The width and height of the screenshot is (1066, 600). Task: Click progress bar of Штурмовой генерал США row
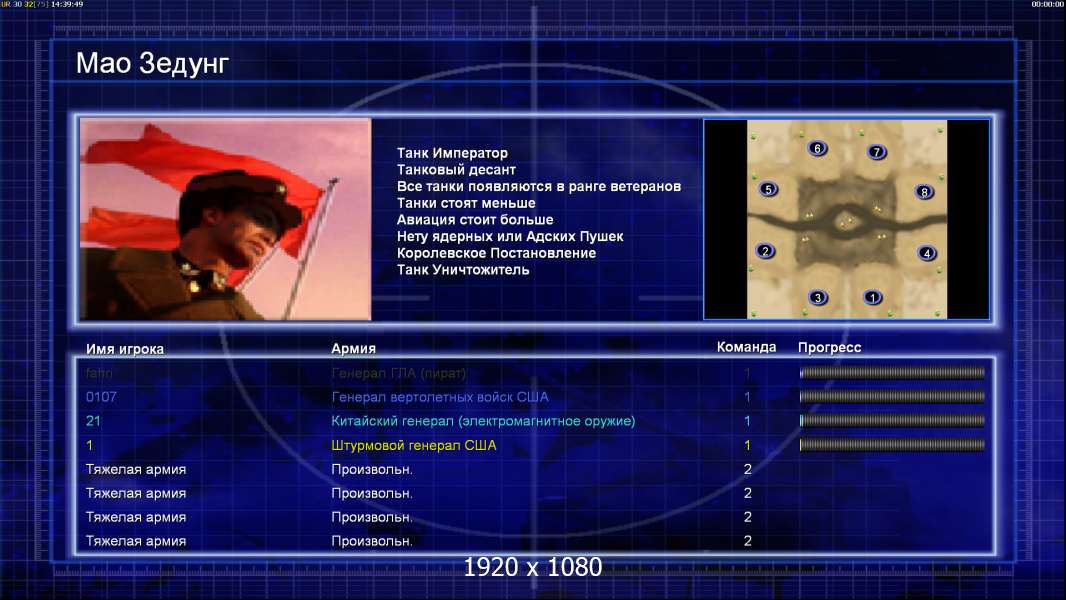892,445
